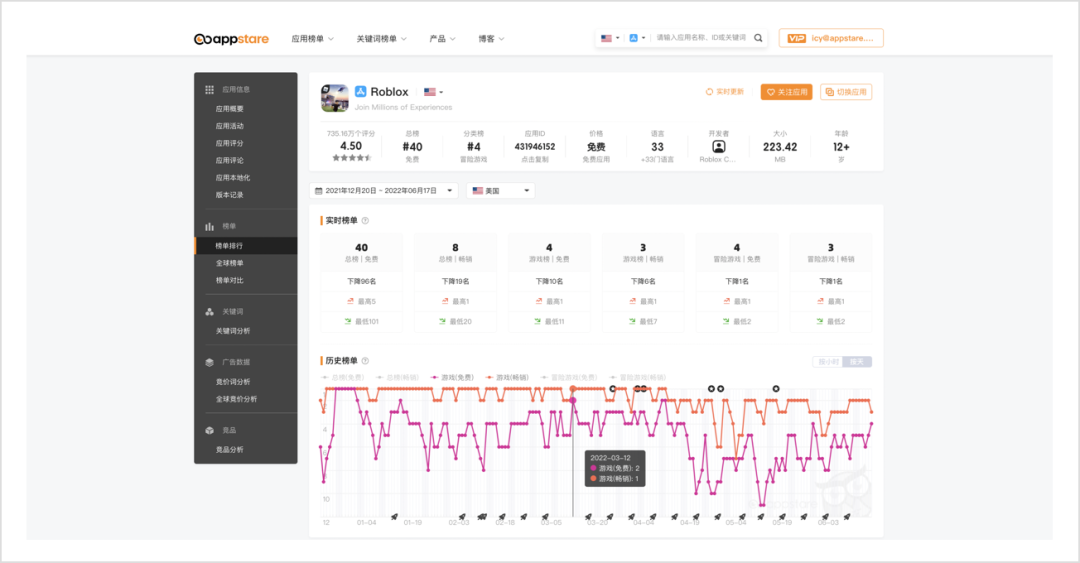Select 应用评论 in the sidebar
This screenshot has height=563, width=1080.
pos(229,160)
